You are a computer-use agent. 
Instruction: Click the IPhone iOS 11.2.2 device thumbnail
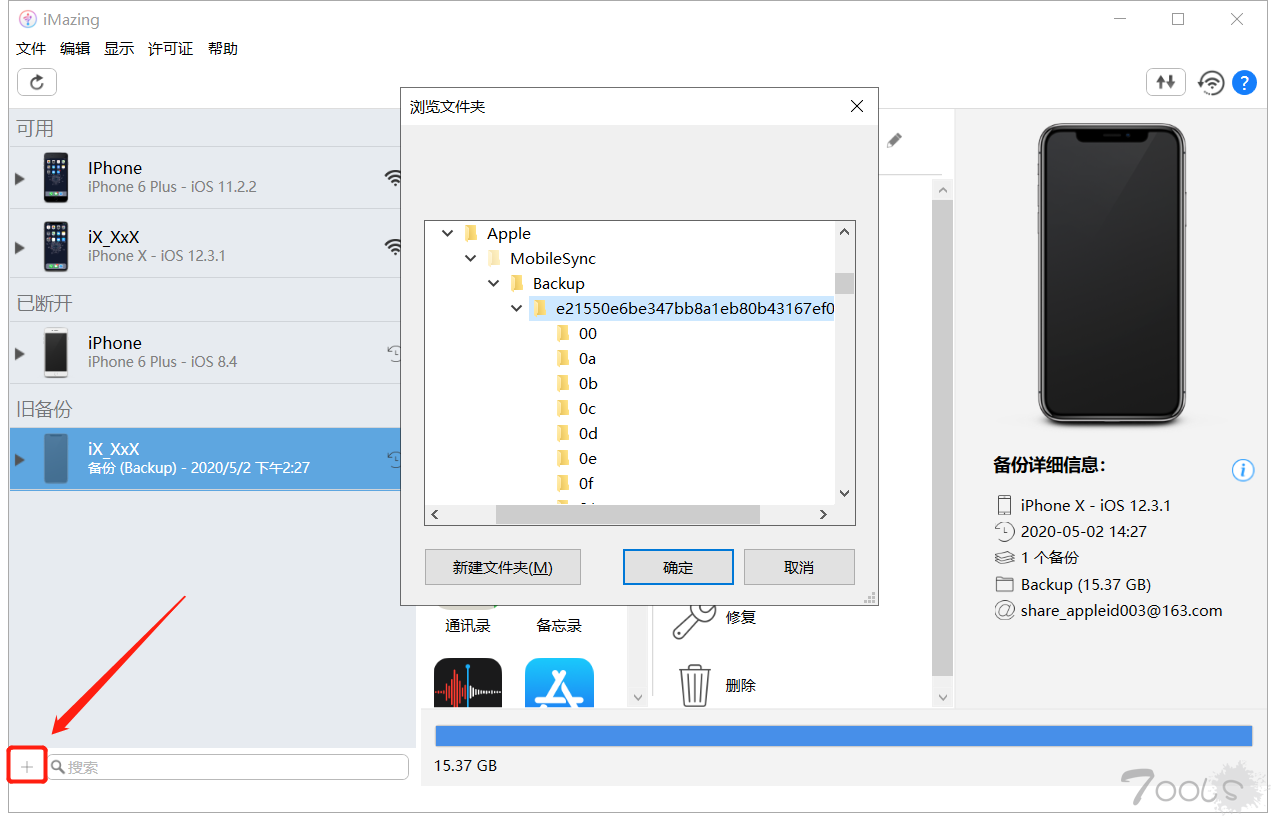coord(56,178)
